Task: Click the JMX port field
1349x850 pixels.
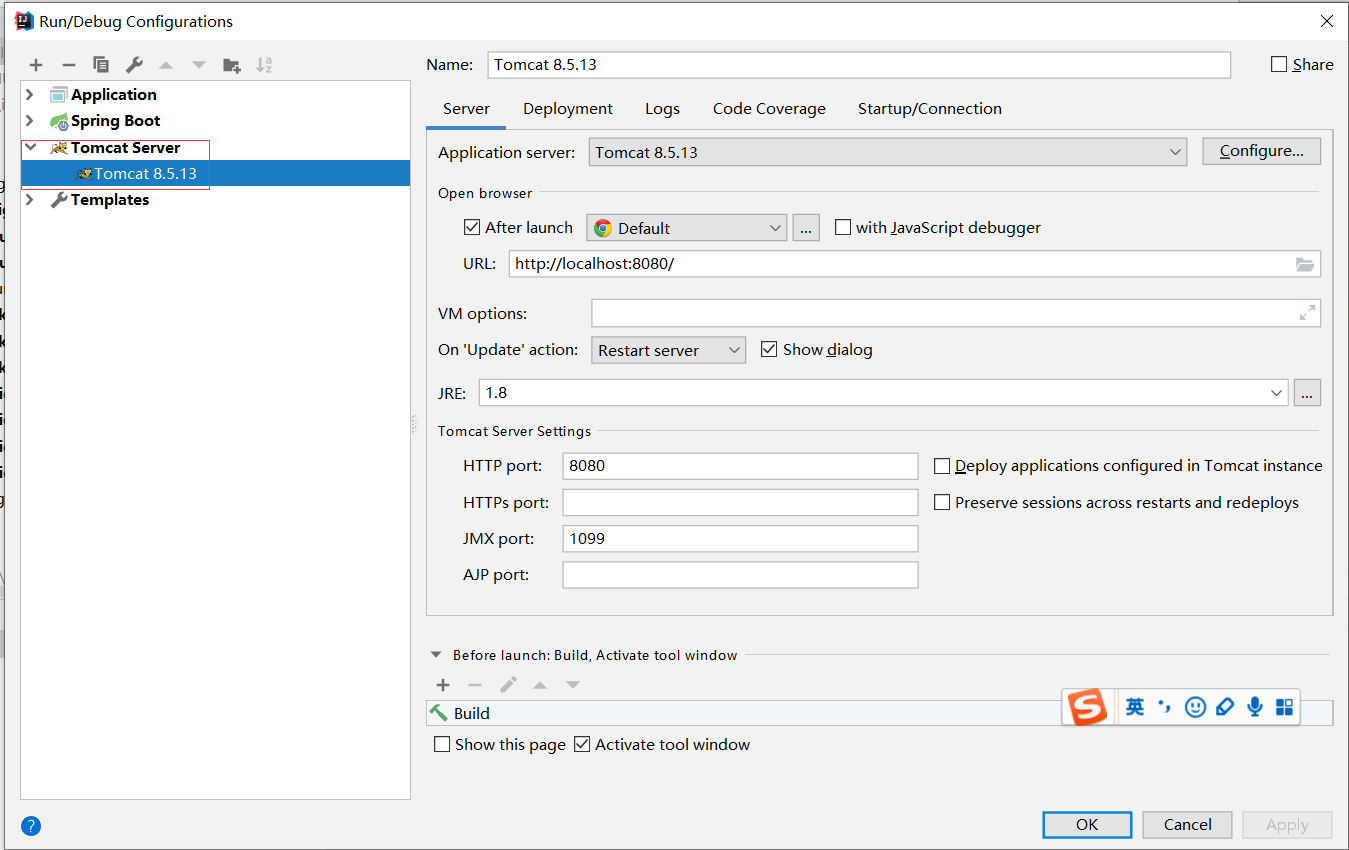Action: pos(740,538)
